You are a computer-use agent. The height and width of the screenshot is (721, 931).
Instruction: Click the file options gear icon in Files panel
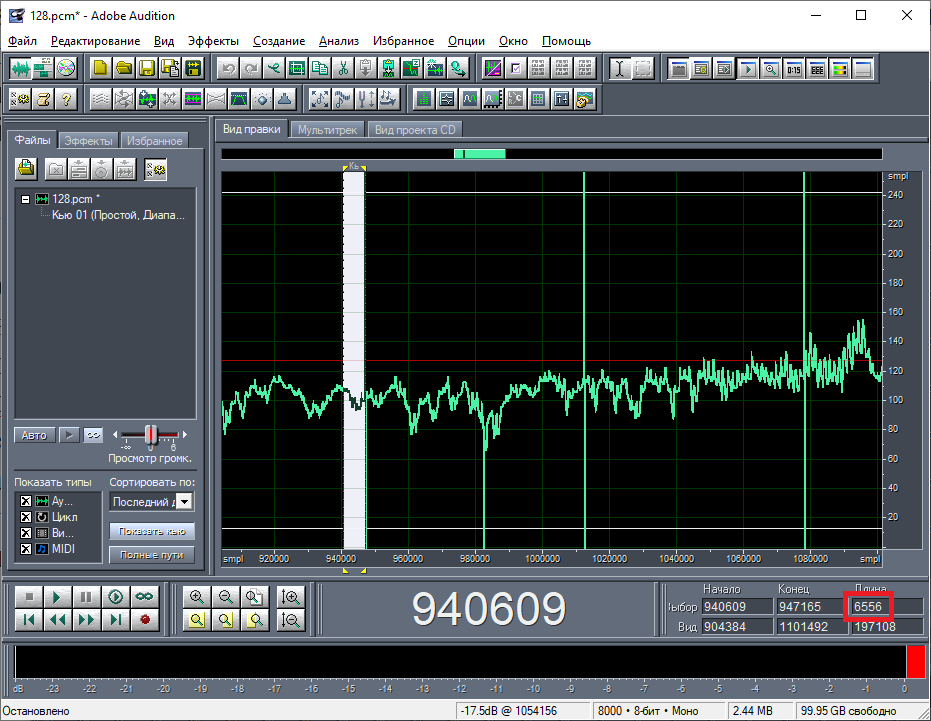tap(156, 170)
